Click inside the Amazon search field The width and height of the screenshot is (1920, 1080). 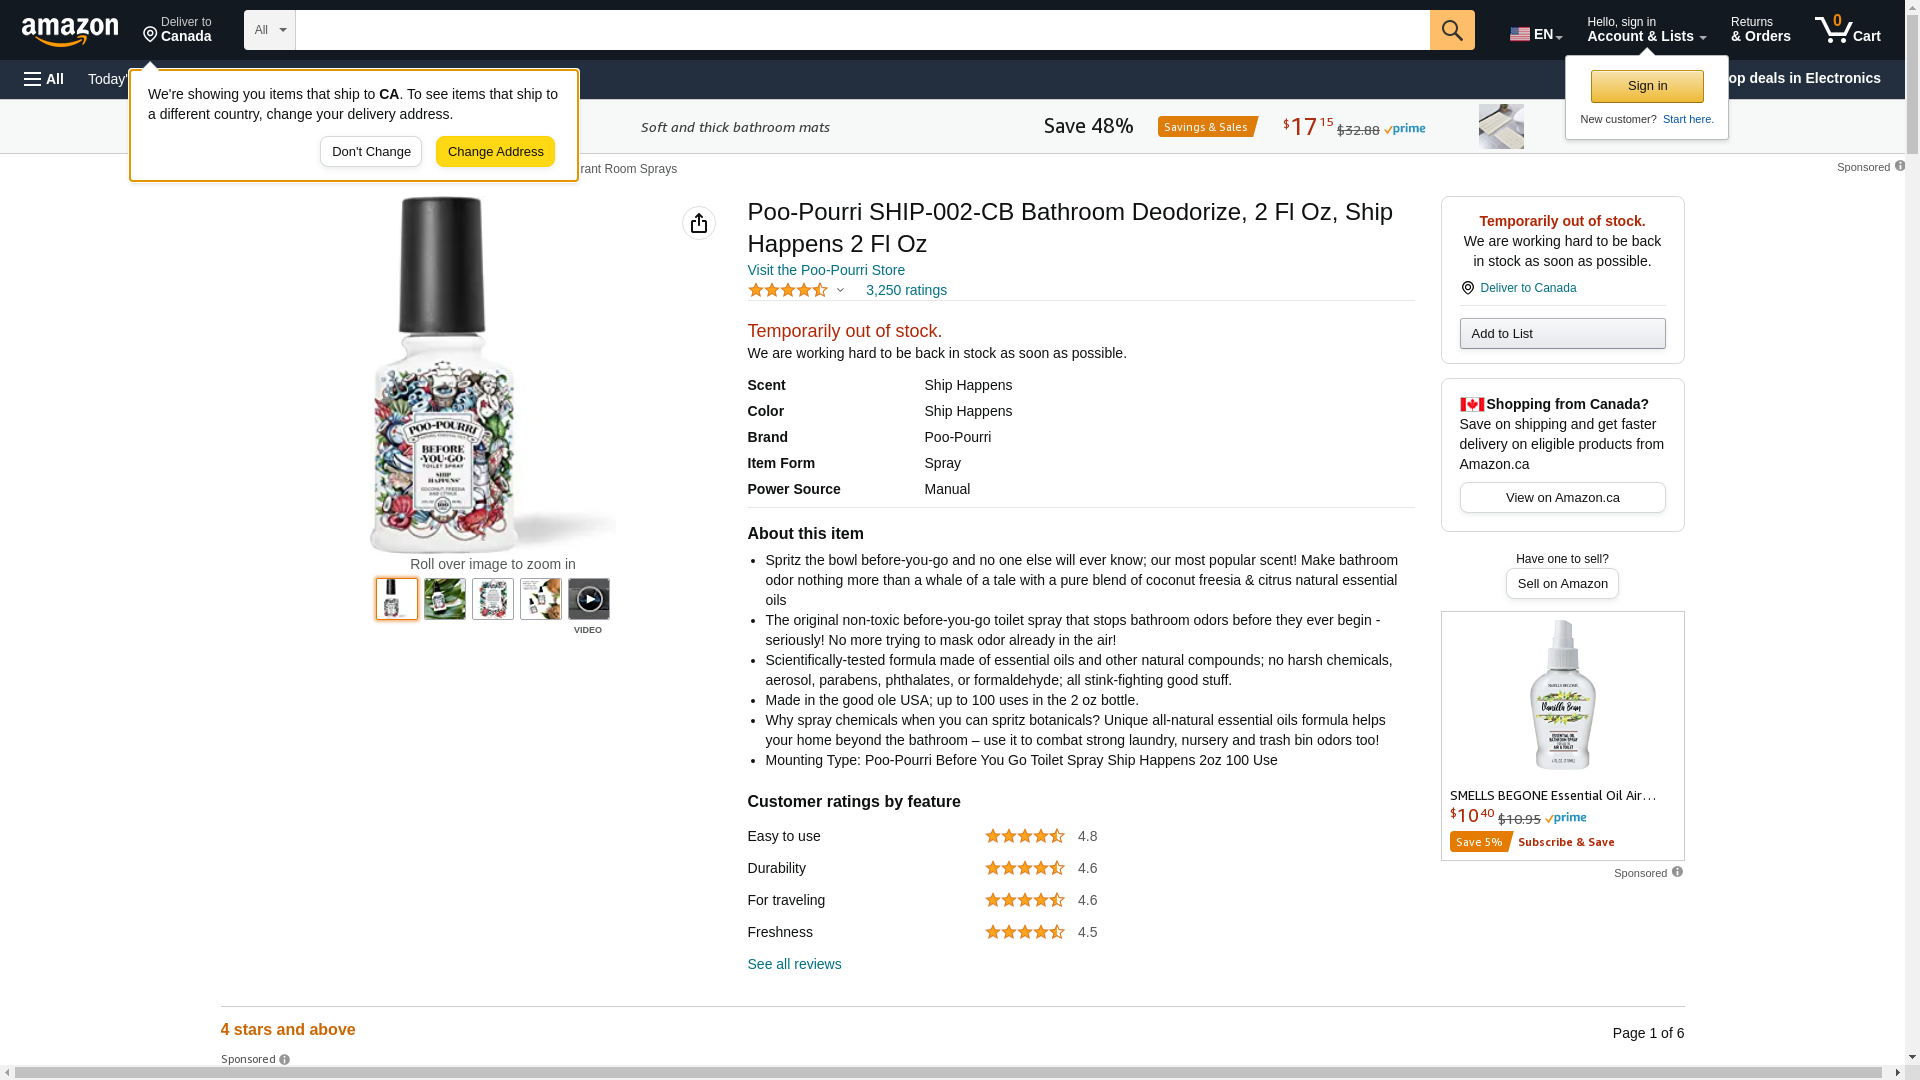point(862,30)
